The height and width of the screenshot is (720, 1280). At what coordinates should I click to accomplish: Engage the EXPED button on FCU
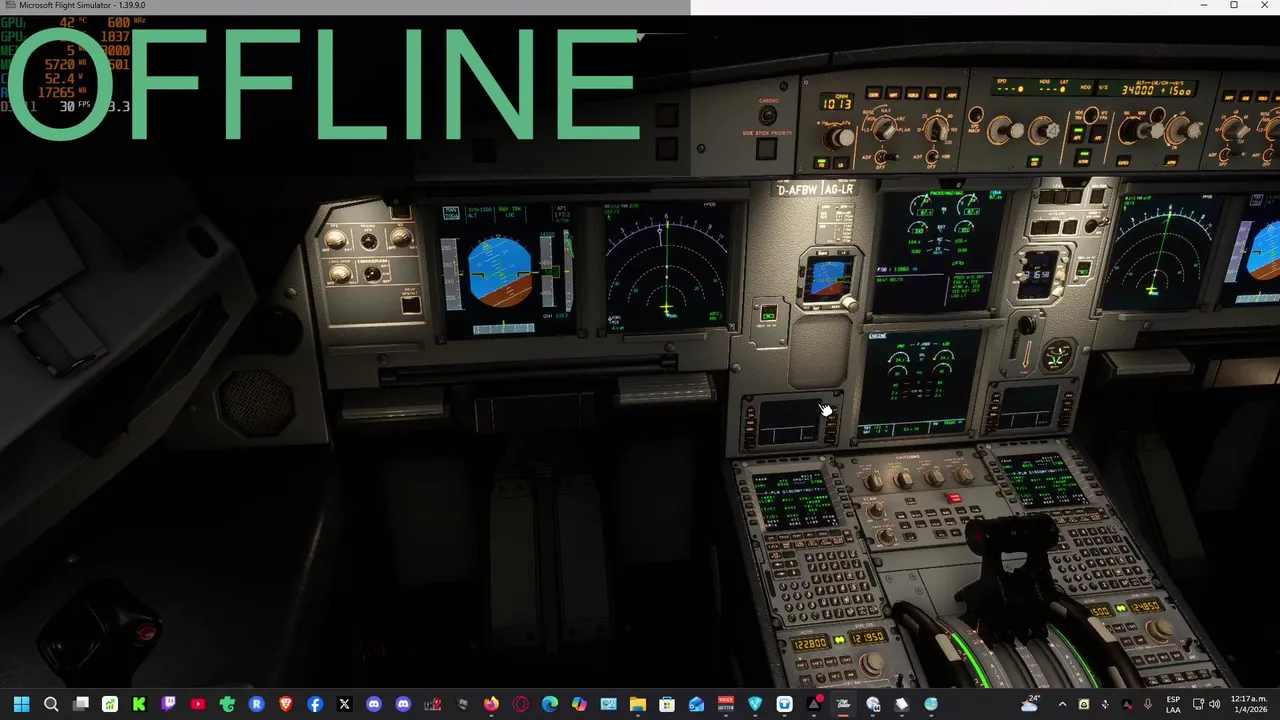coord(1123,161)
